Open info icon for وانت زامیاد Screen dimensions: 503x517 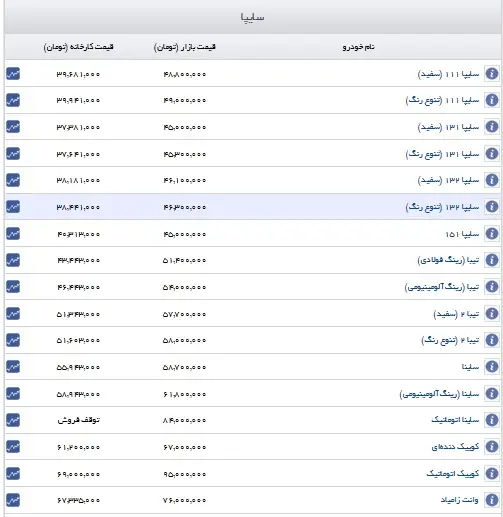coord(492,500)
